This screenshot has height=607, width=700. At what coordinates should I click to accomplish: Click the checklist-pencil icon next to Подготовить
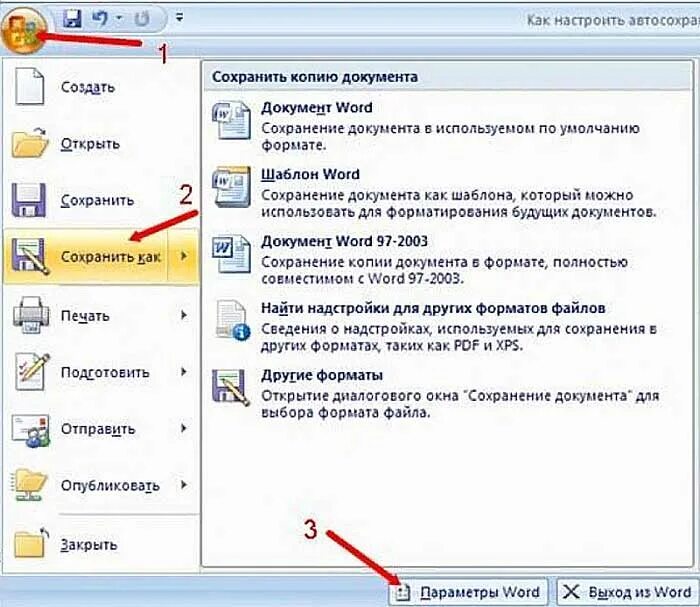click(31, 372)
